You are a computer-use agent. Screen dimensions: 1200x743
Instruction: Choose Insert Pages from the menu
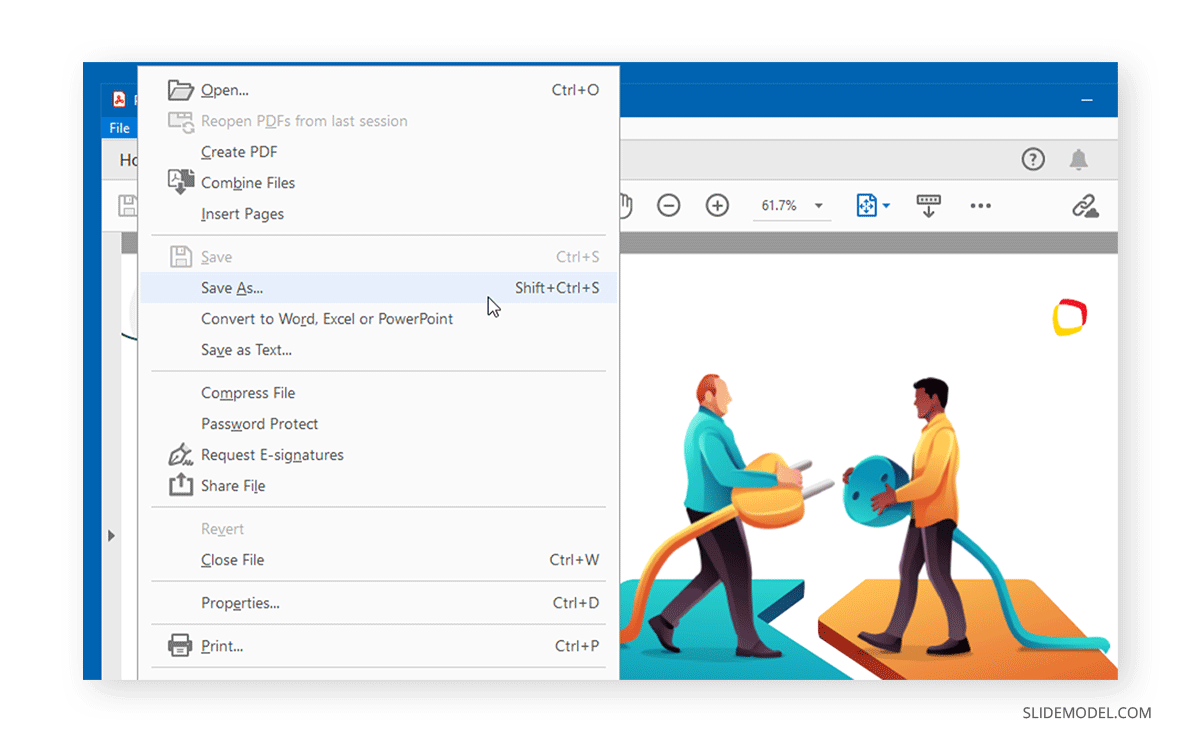click(378, 214)
